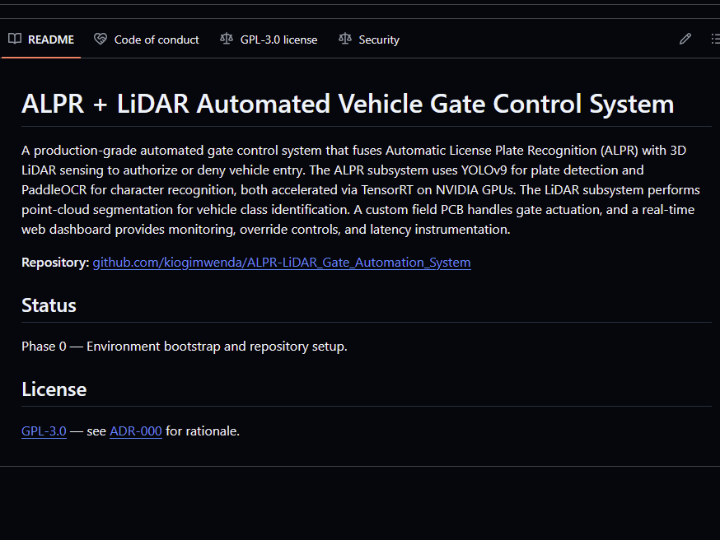Follow the GPL-3.0 link under License heading
The height and width of the screenshot is (540, 720).
(44, 432)
